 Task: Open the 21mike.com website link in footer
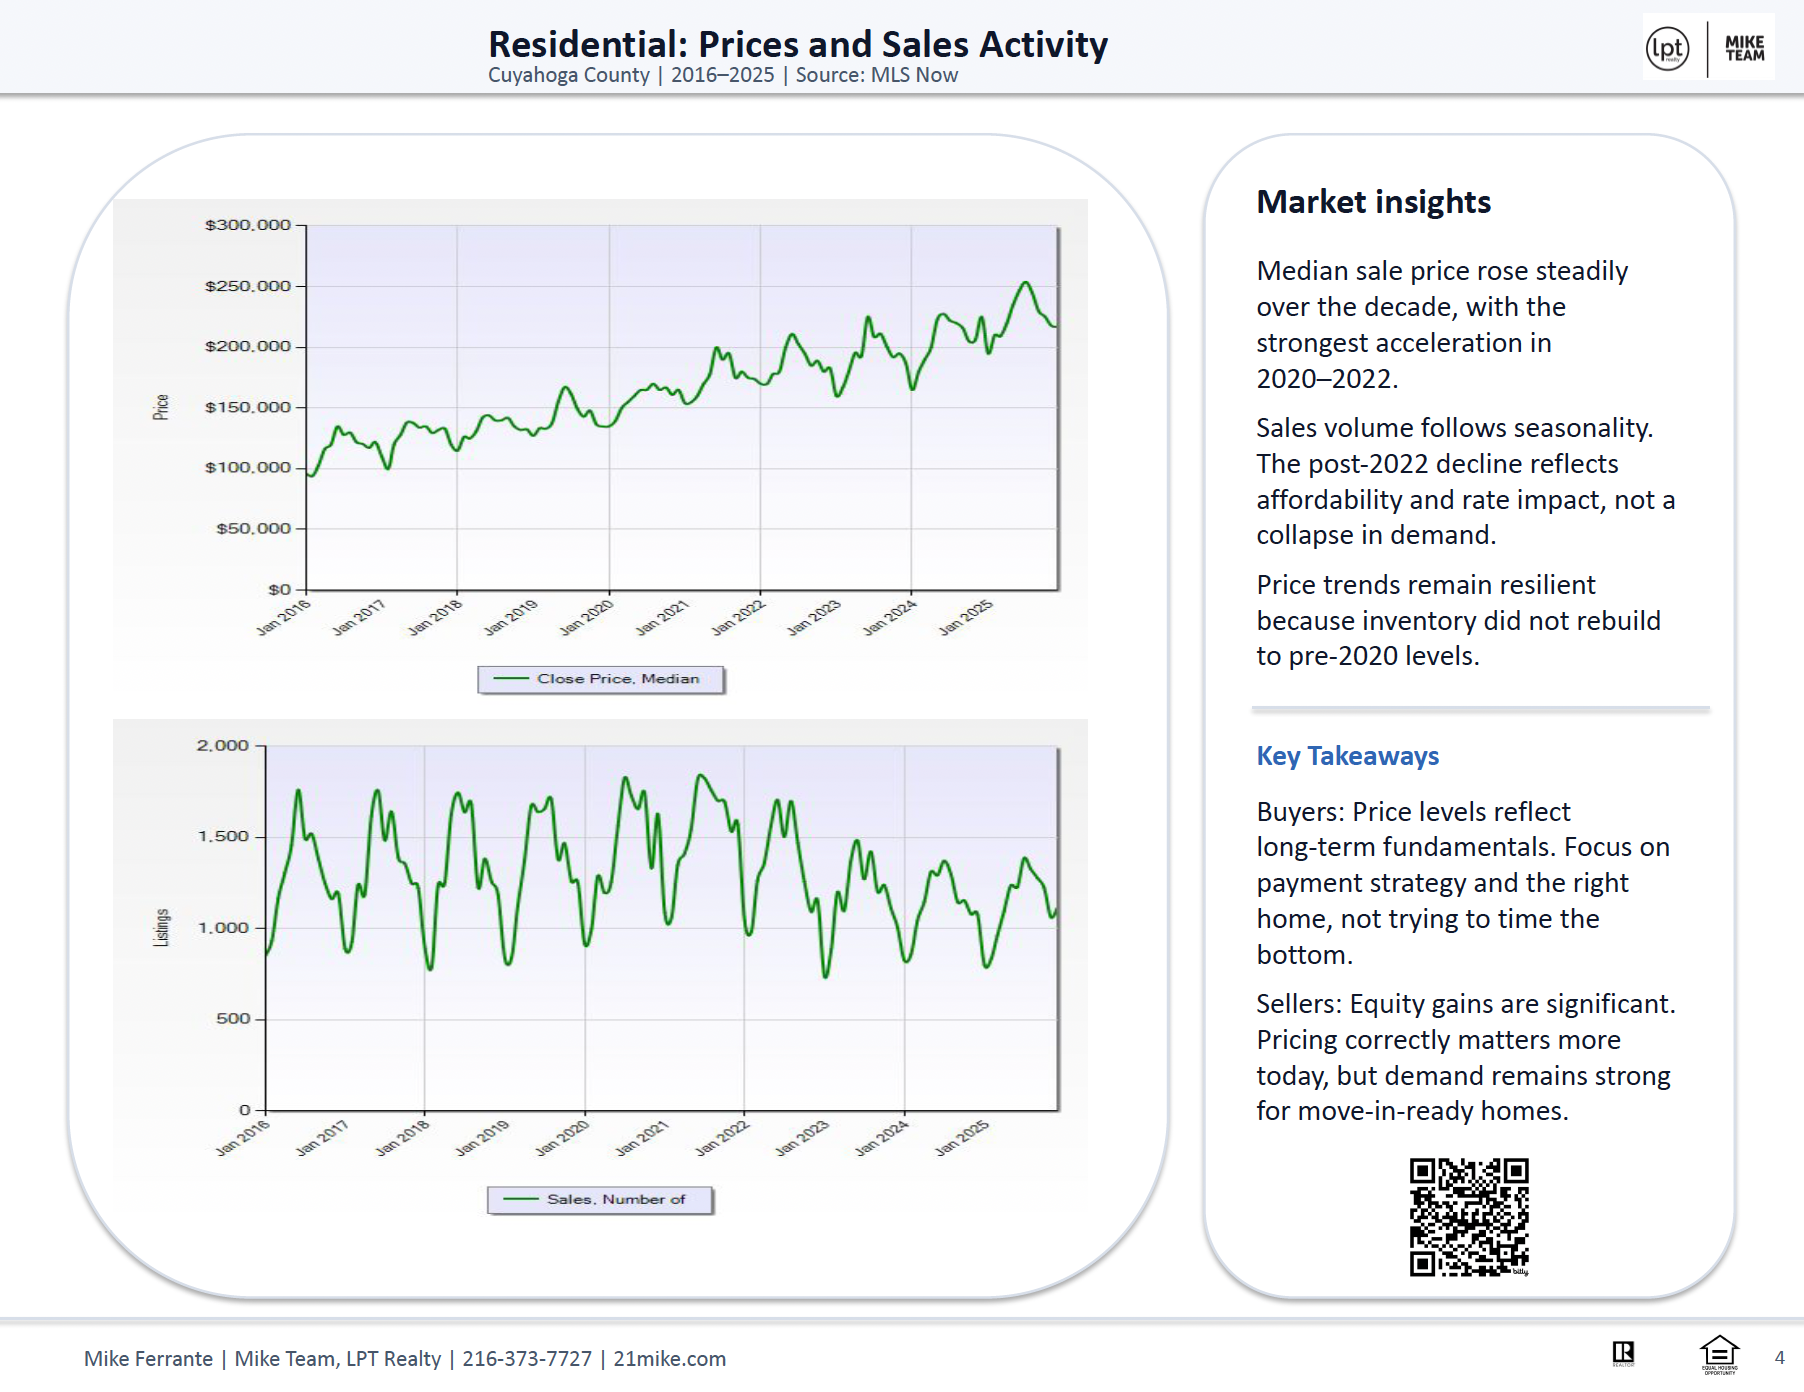669,1359
